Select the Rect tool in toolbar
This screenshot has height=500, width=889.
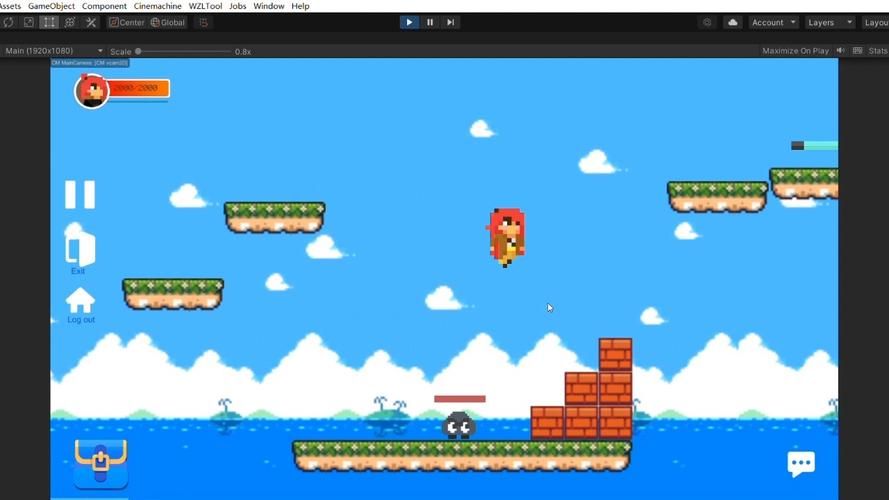(x=49, y=22)
